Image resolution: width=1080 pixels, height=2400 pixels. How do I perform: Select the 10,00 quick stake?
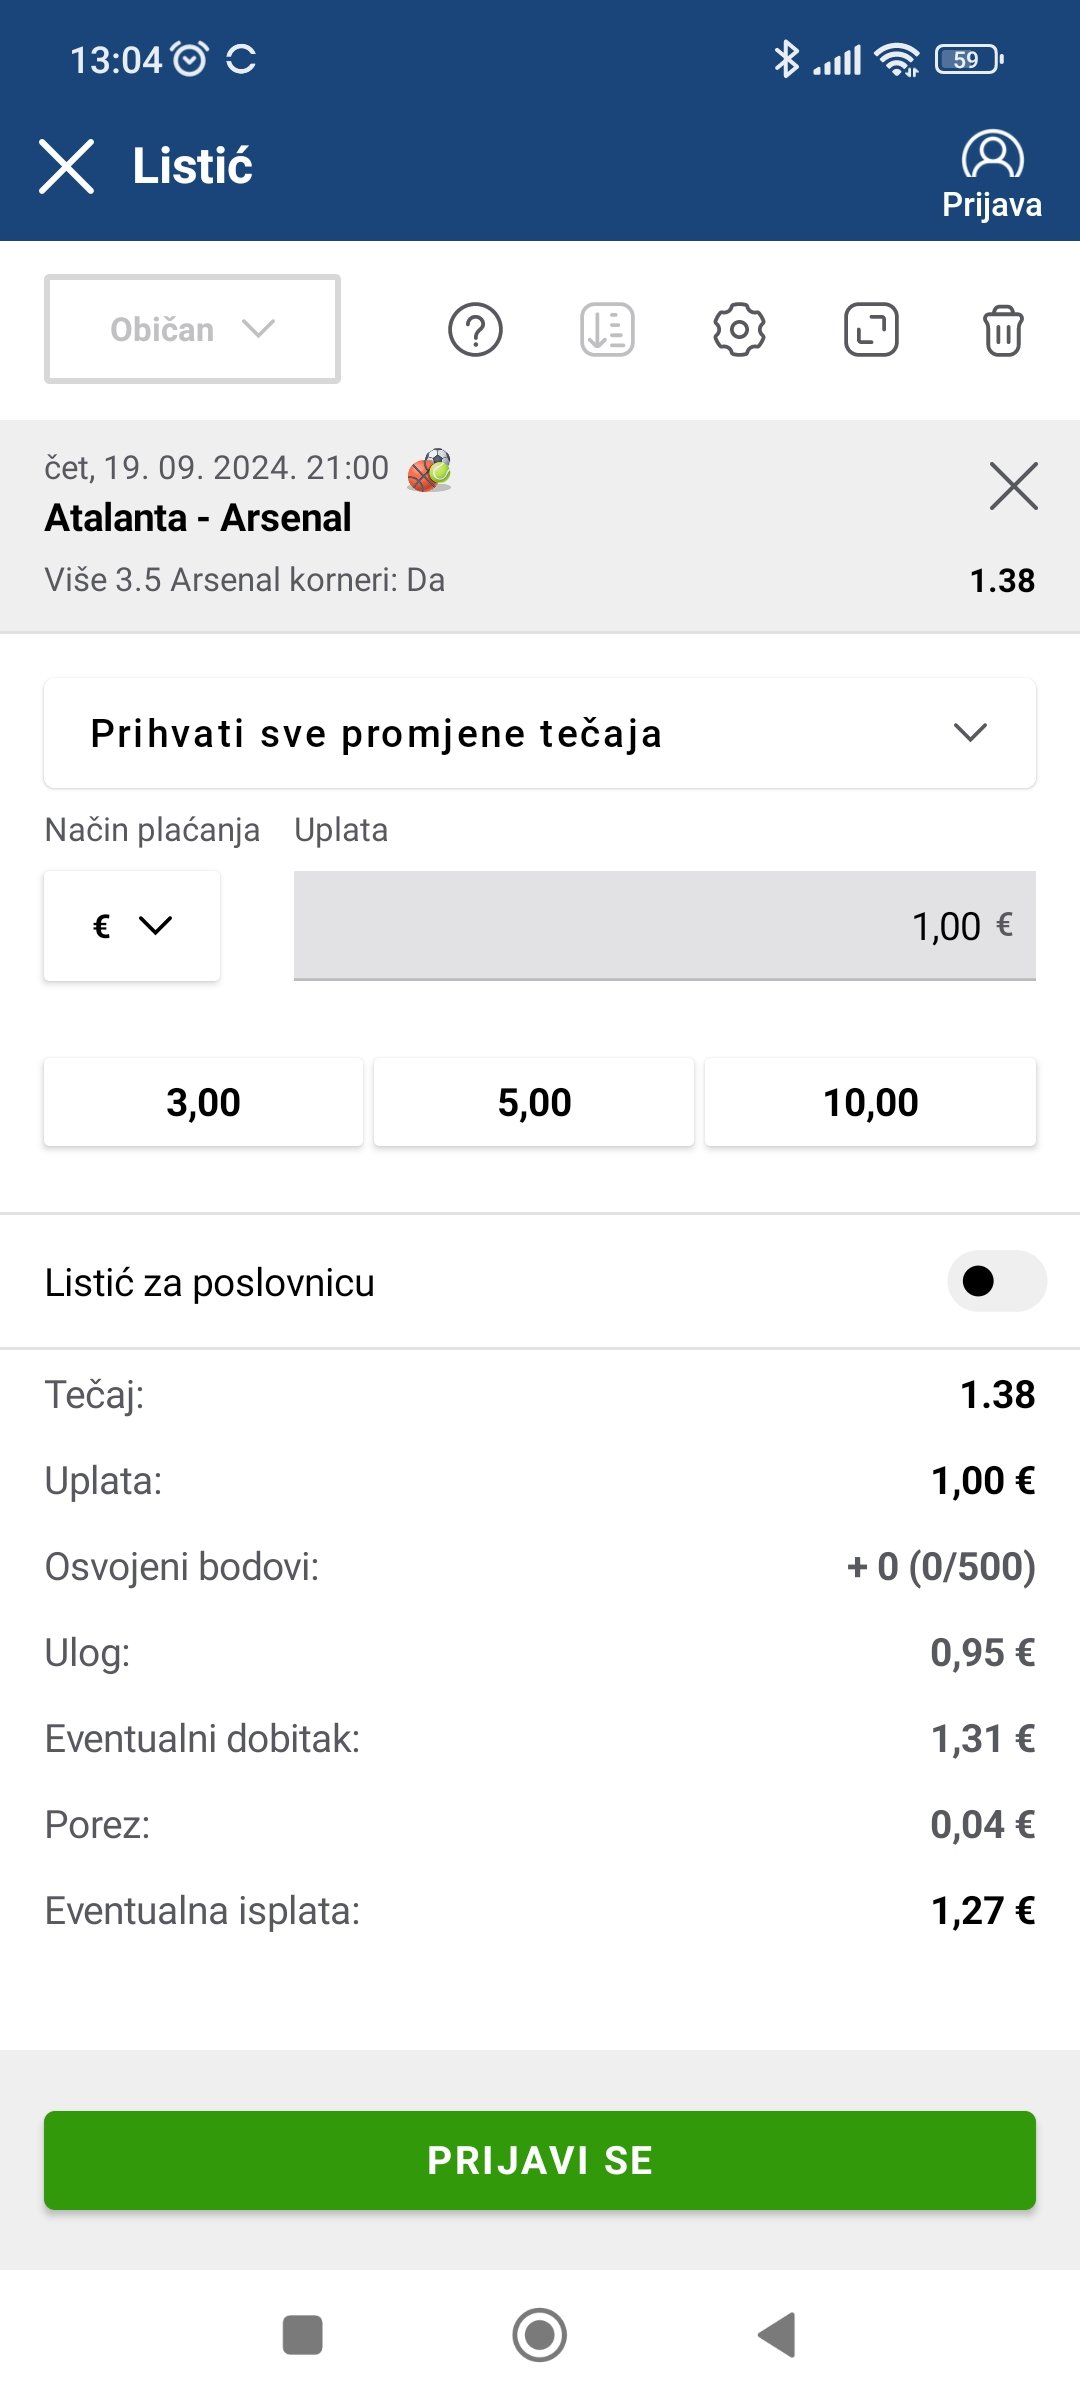point(870,1102)
